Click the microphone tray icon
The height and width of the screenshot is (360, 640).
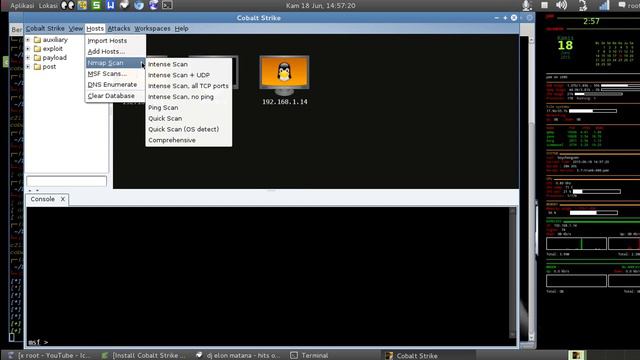527,5
